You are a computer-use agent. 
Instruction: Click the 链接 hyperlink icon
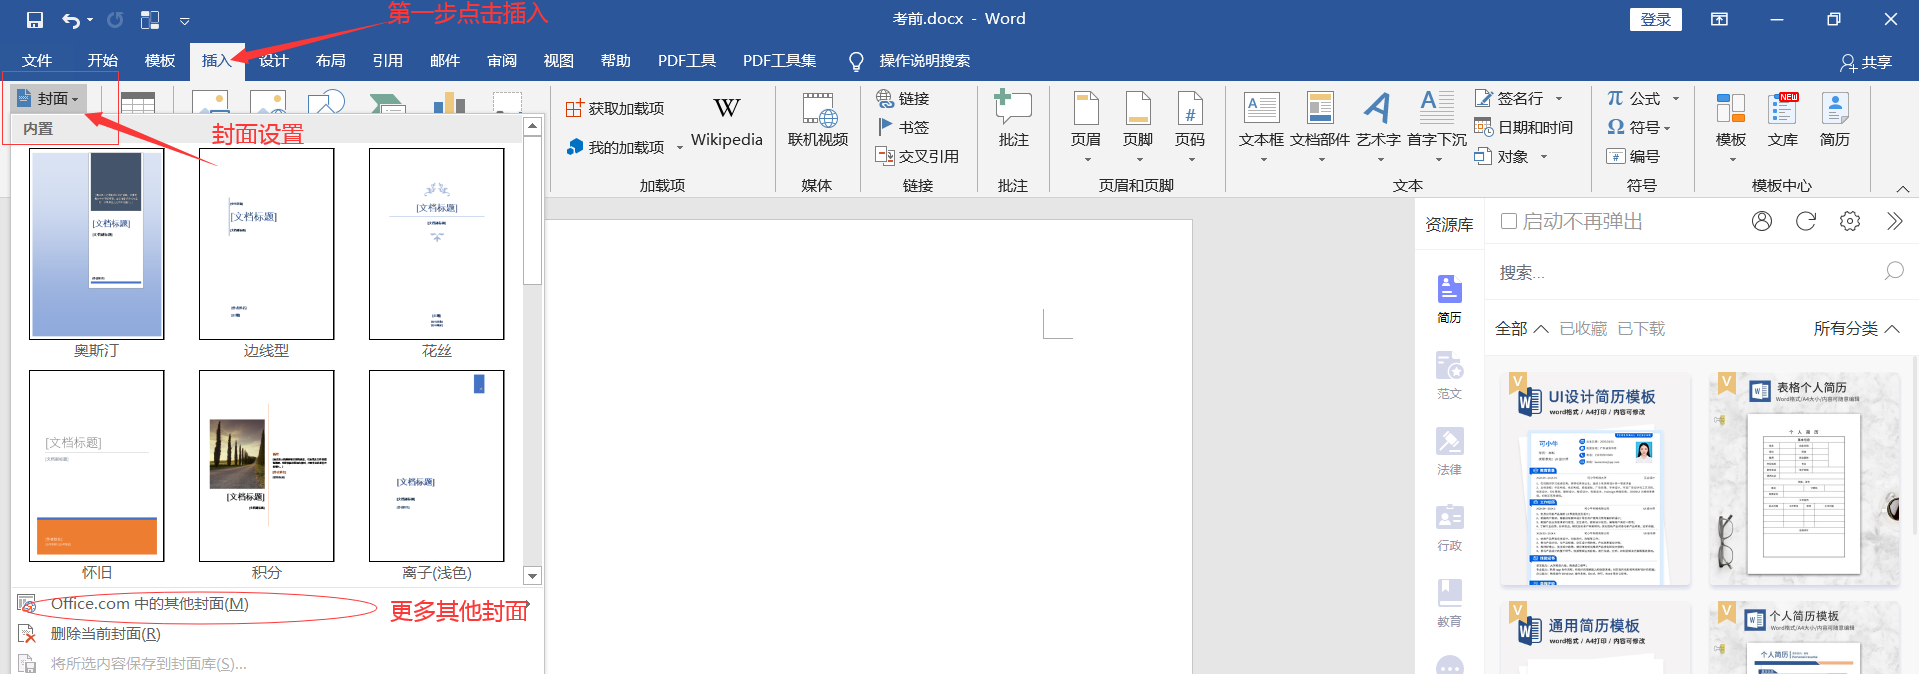[903, 98]
